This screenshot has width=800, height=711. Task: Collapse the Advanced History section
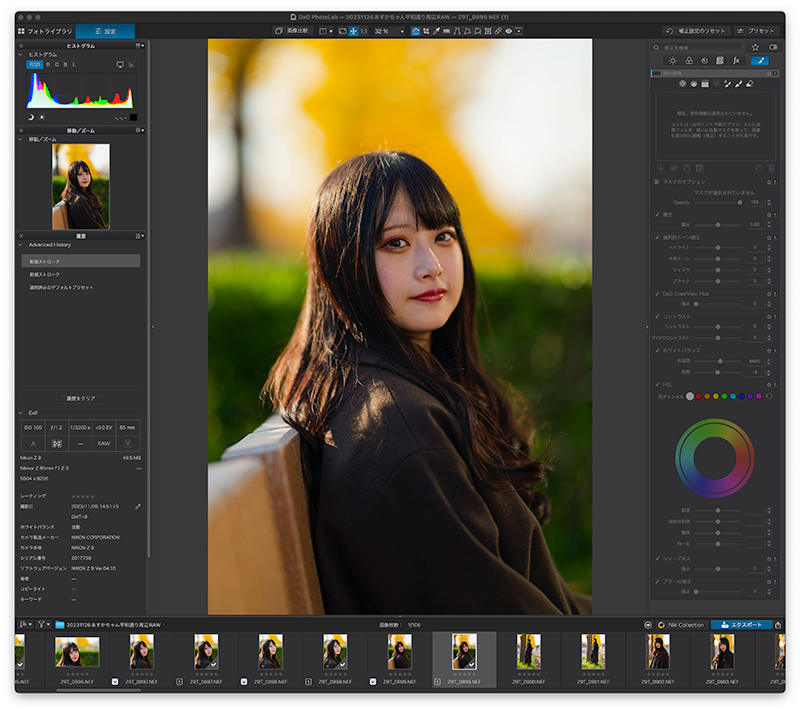[x=20, y=245]
